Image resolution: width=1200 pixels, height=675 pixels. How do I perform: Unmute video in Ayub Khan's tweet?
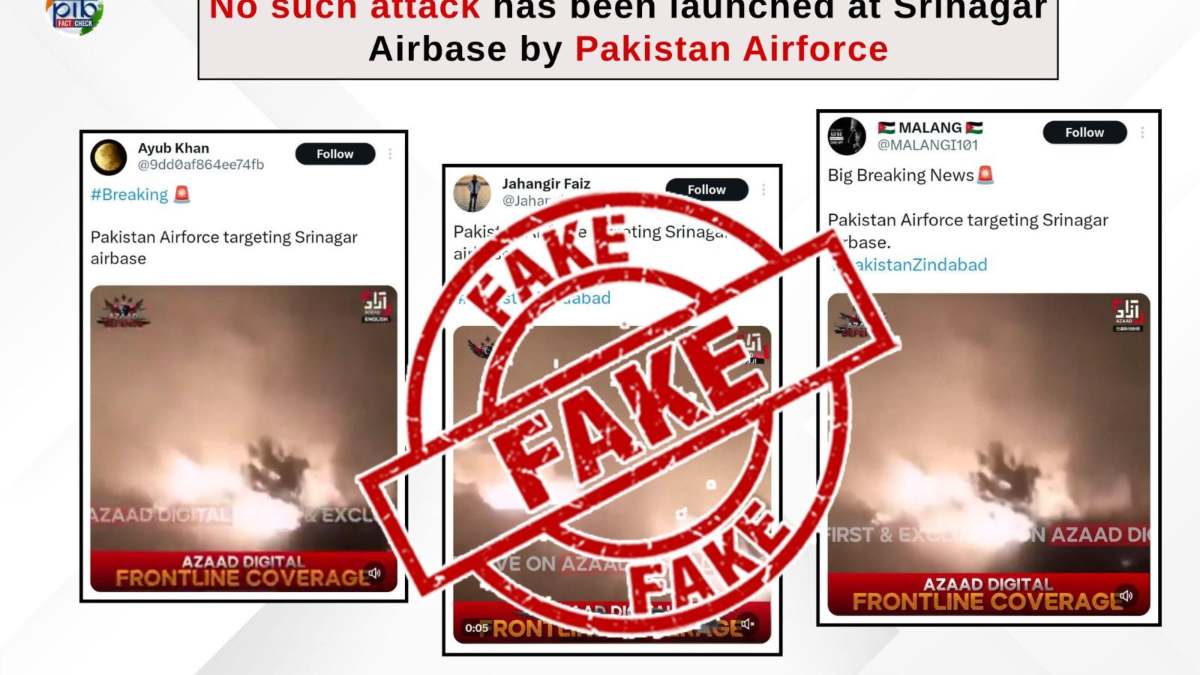tap(373, 574)
